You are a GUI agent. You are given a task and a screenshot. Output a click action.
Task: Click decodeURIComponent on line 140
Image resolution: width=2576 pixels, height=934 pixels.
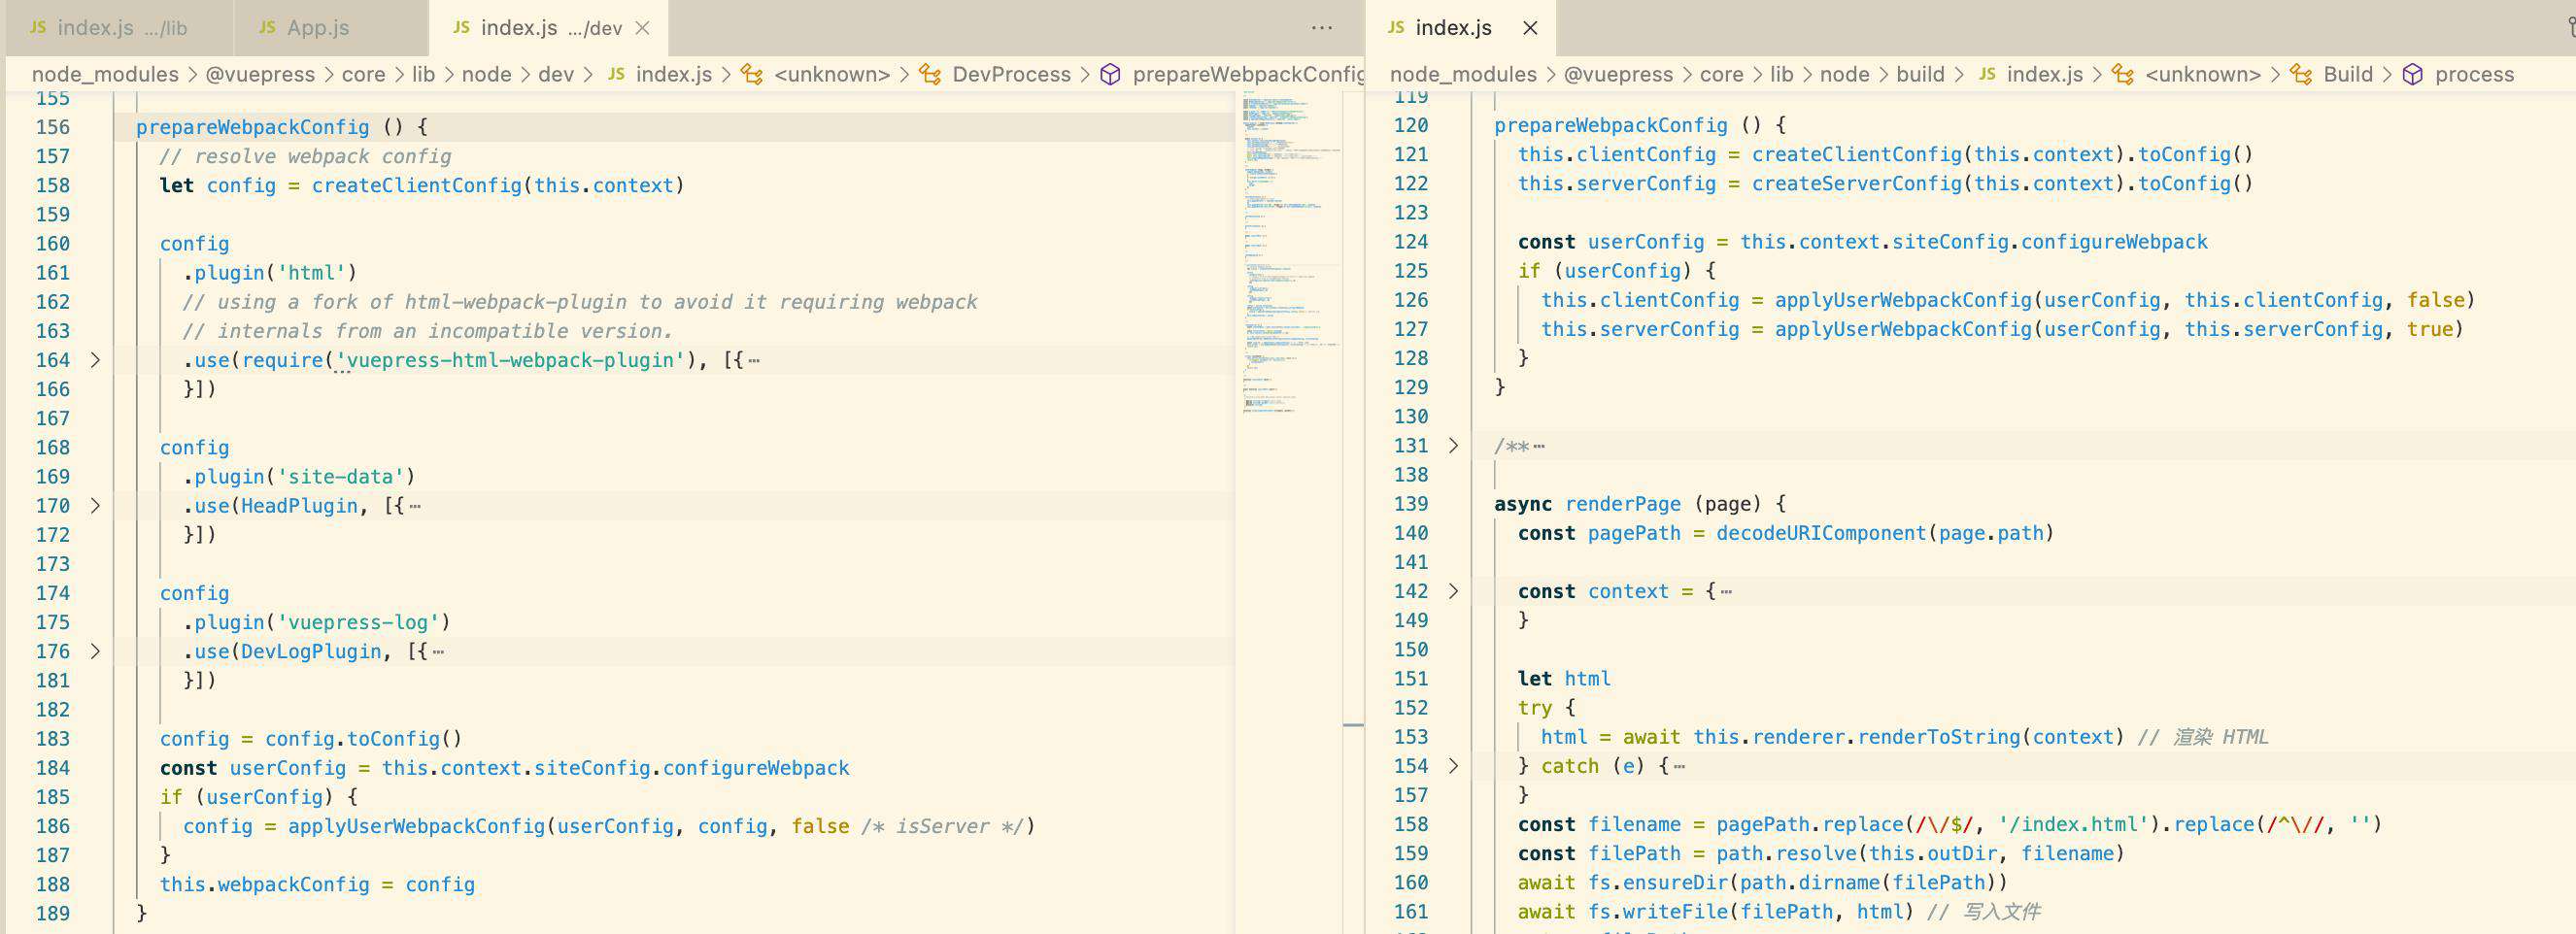click(x=1821, y=533)
